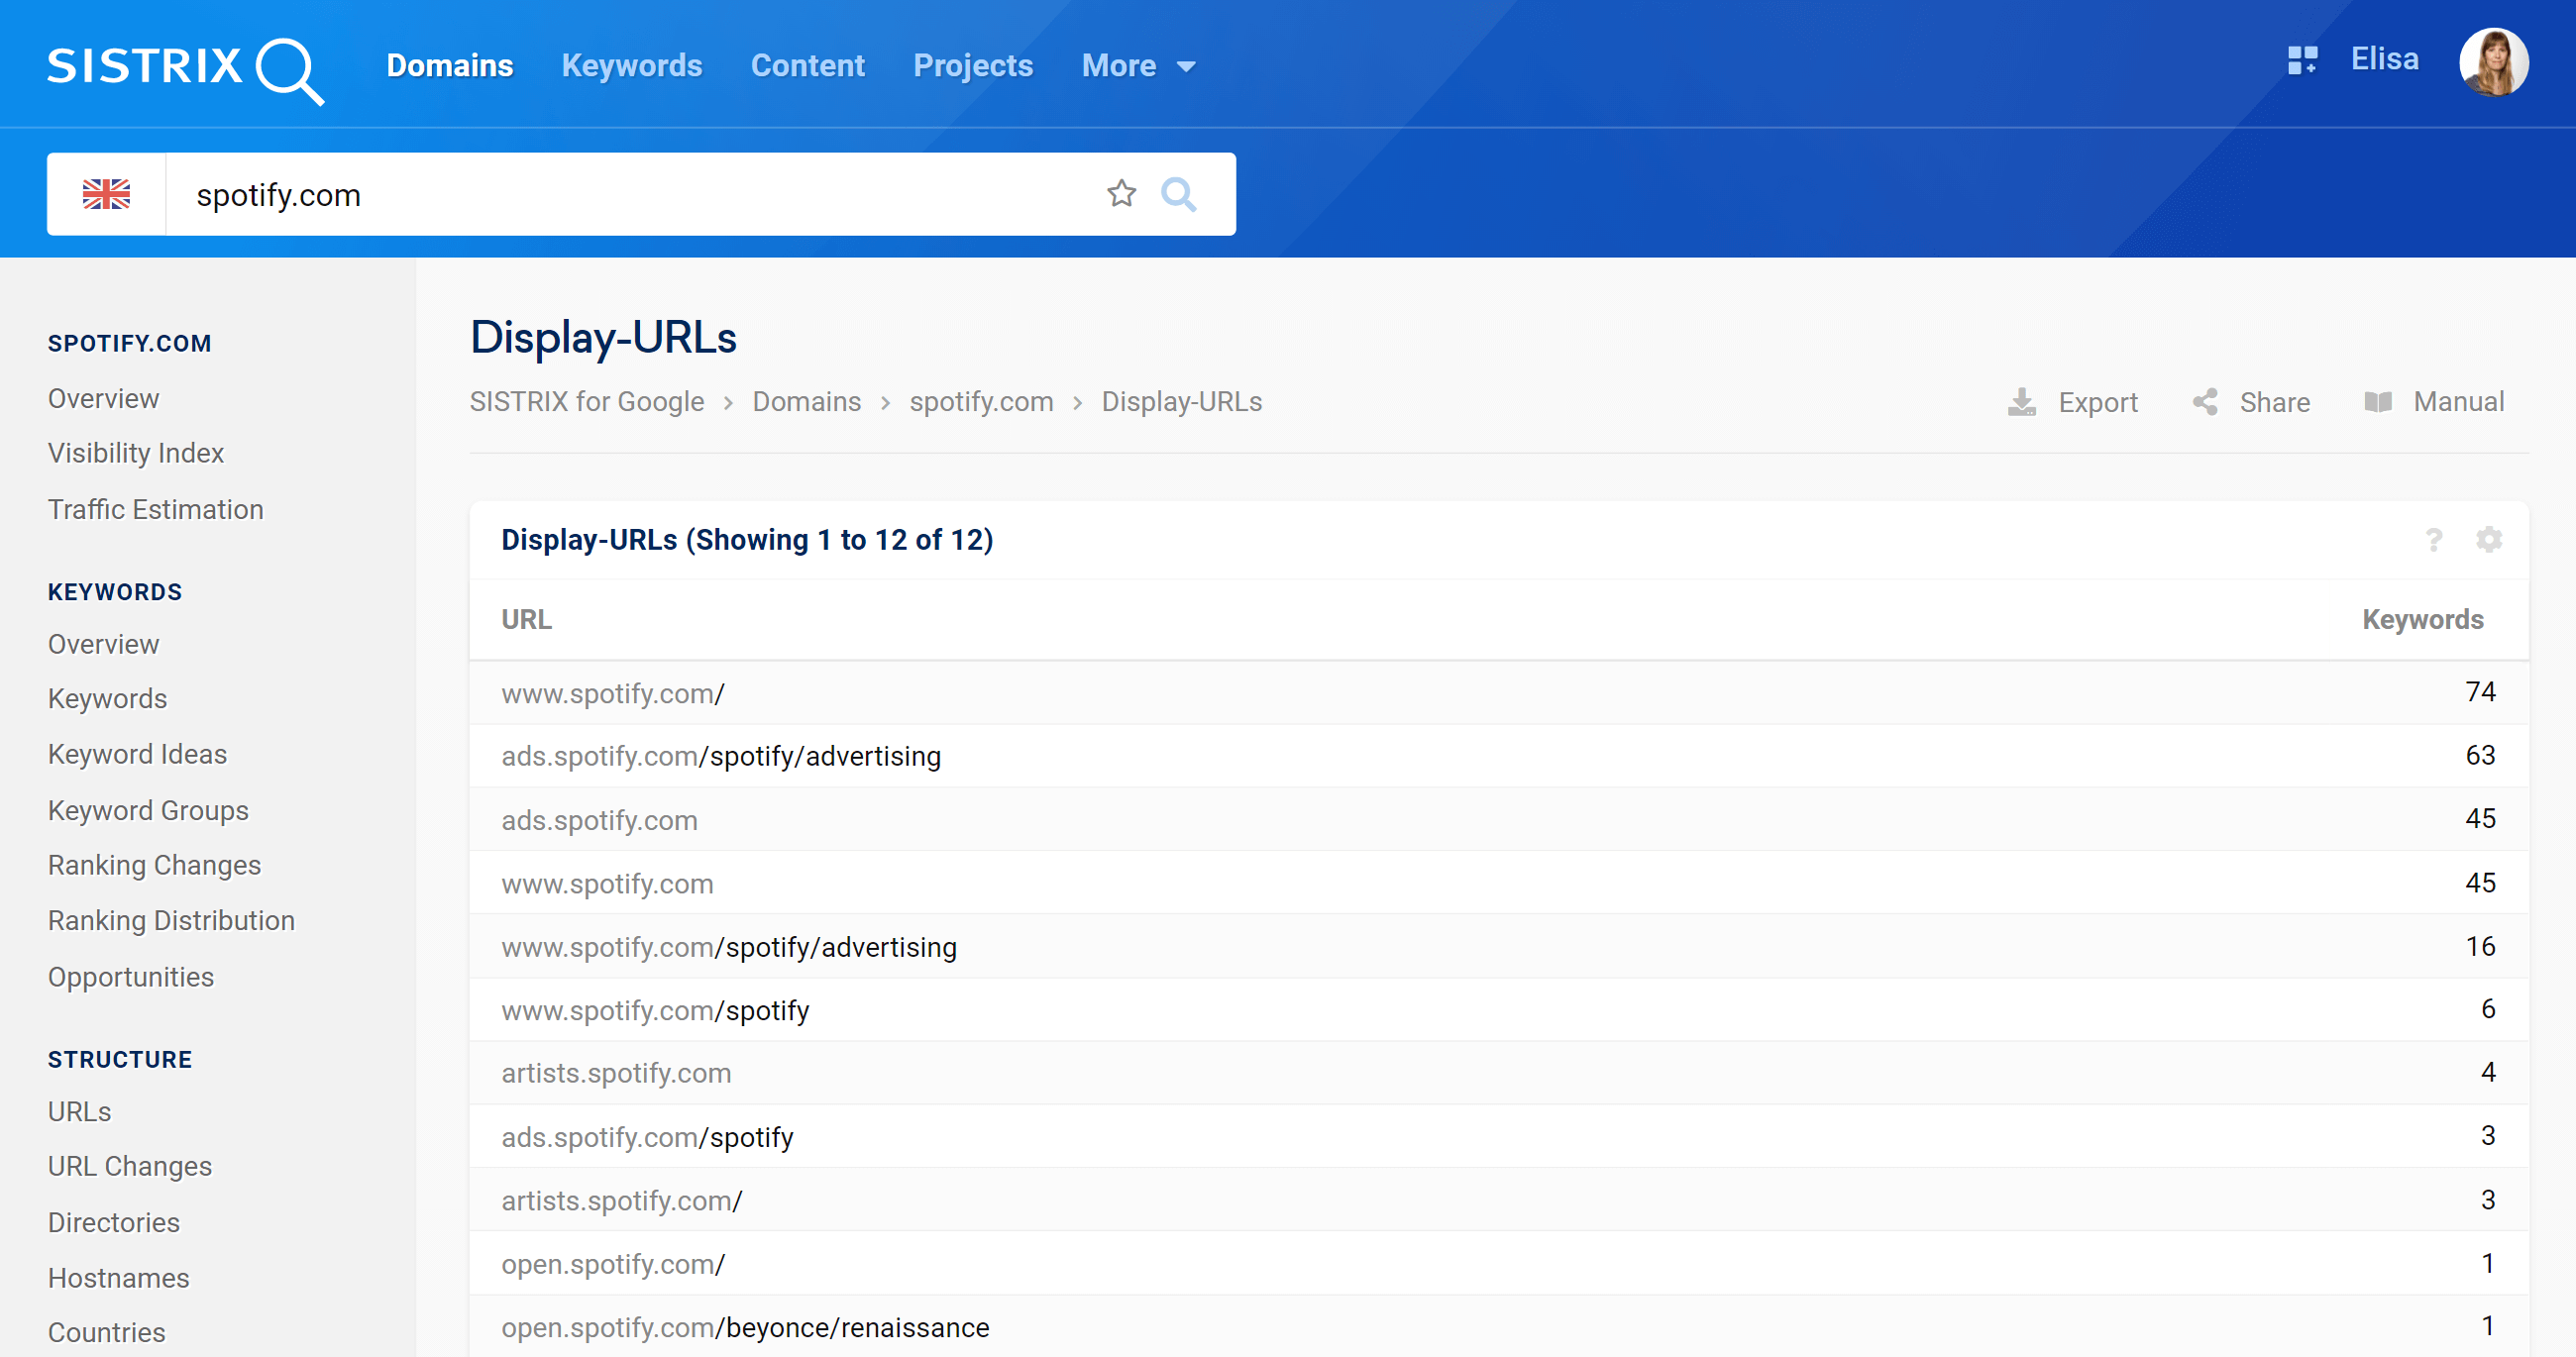The width and height of the screenshot is (2576, 1357).
Task: Sort by the Keywords column header
Action: (x=2422, y=620)
